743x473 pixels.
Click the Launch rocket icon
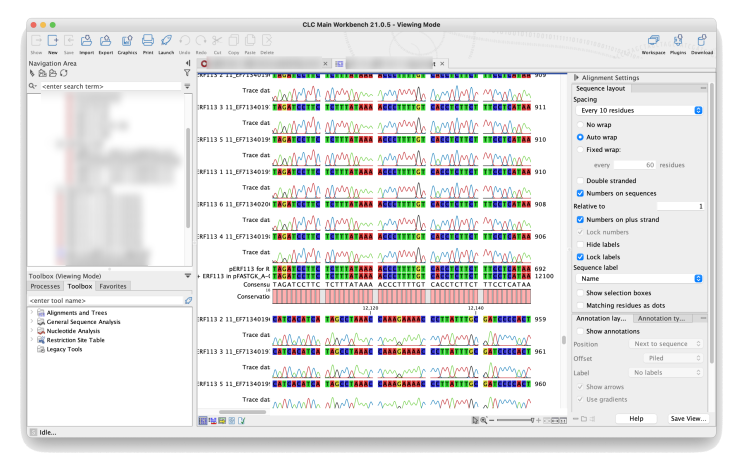point(166,41)
